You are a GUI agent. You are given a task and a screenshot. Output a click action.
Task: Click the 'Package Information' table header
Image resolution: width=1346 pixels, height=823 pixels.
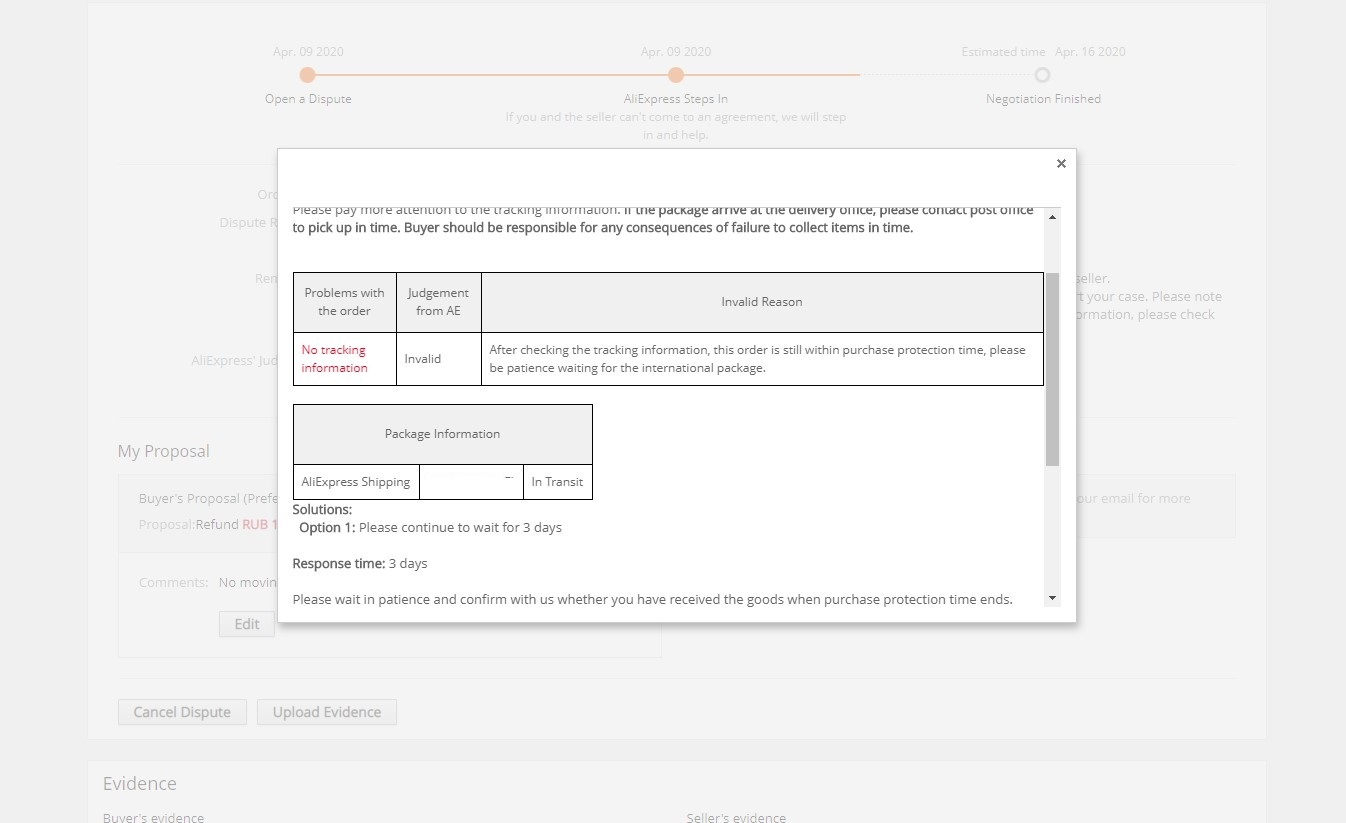pyautogui.click(x=443, y=434)
